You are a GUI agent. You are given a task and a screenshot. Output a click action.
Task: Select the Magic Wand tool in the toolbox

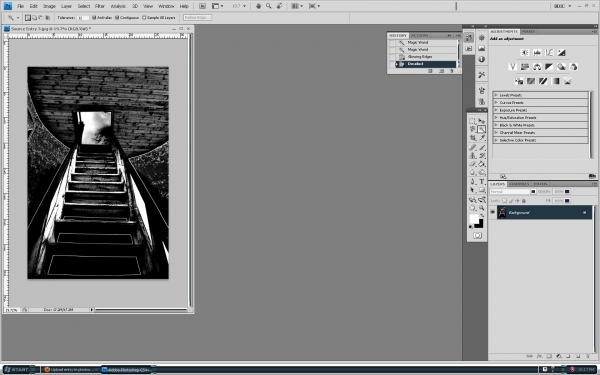(482, 129)
